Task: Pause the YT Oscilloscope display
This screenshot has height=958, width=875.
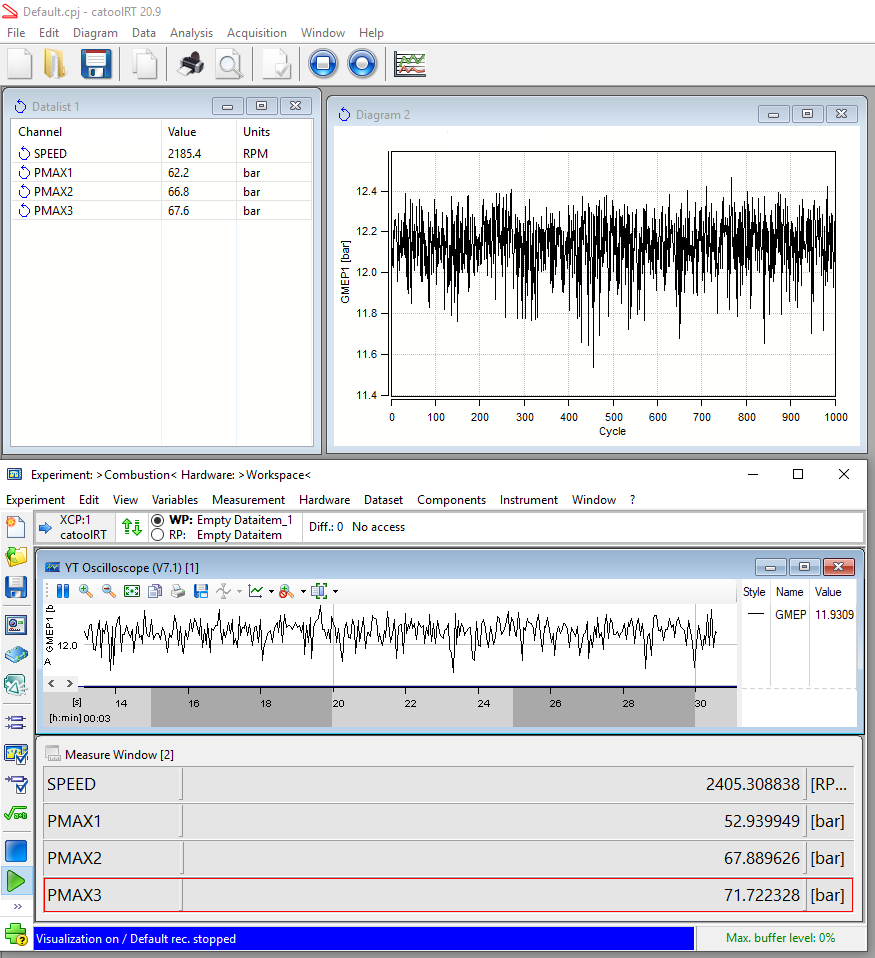Action: click(x=62, y=591)
